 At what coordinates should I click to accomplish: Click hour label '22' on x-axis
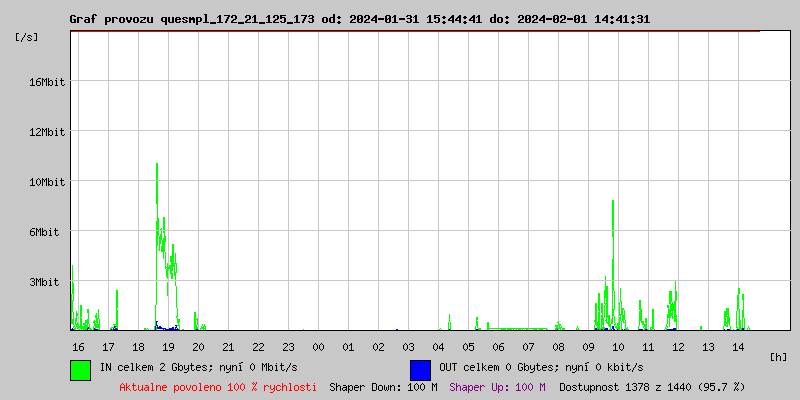pyautogui.click(x=258, y=347)
